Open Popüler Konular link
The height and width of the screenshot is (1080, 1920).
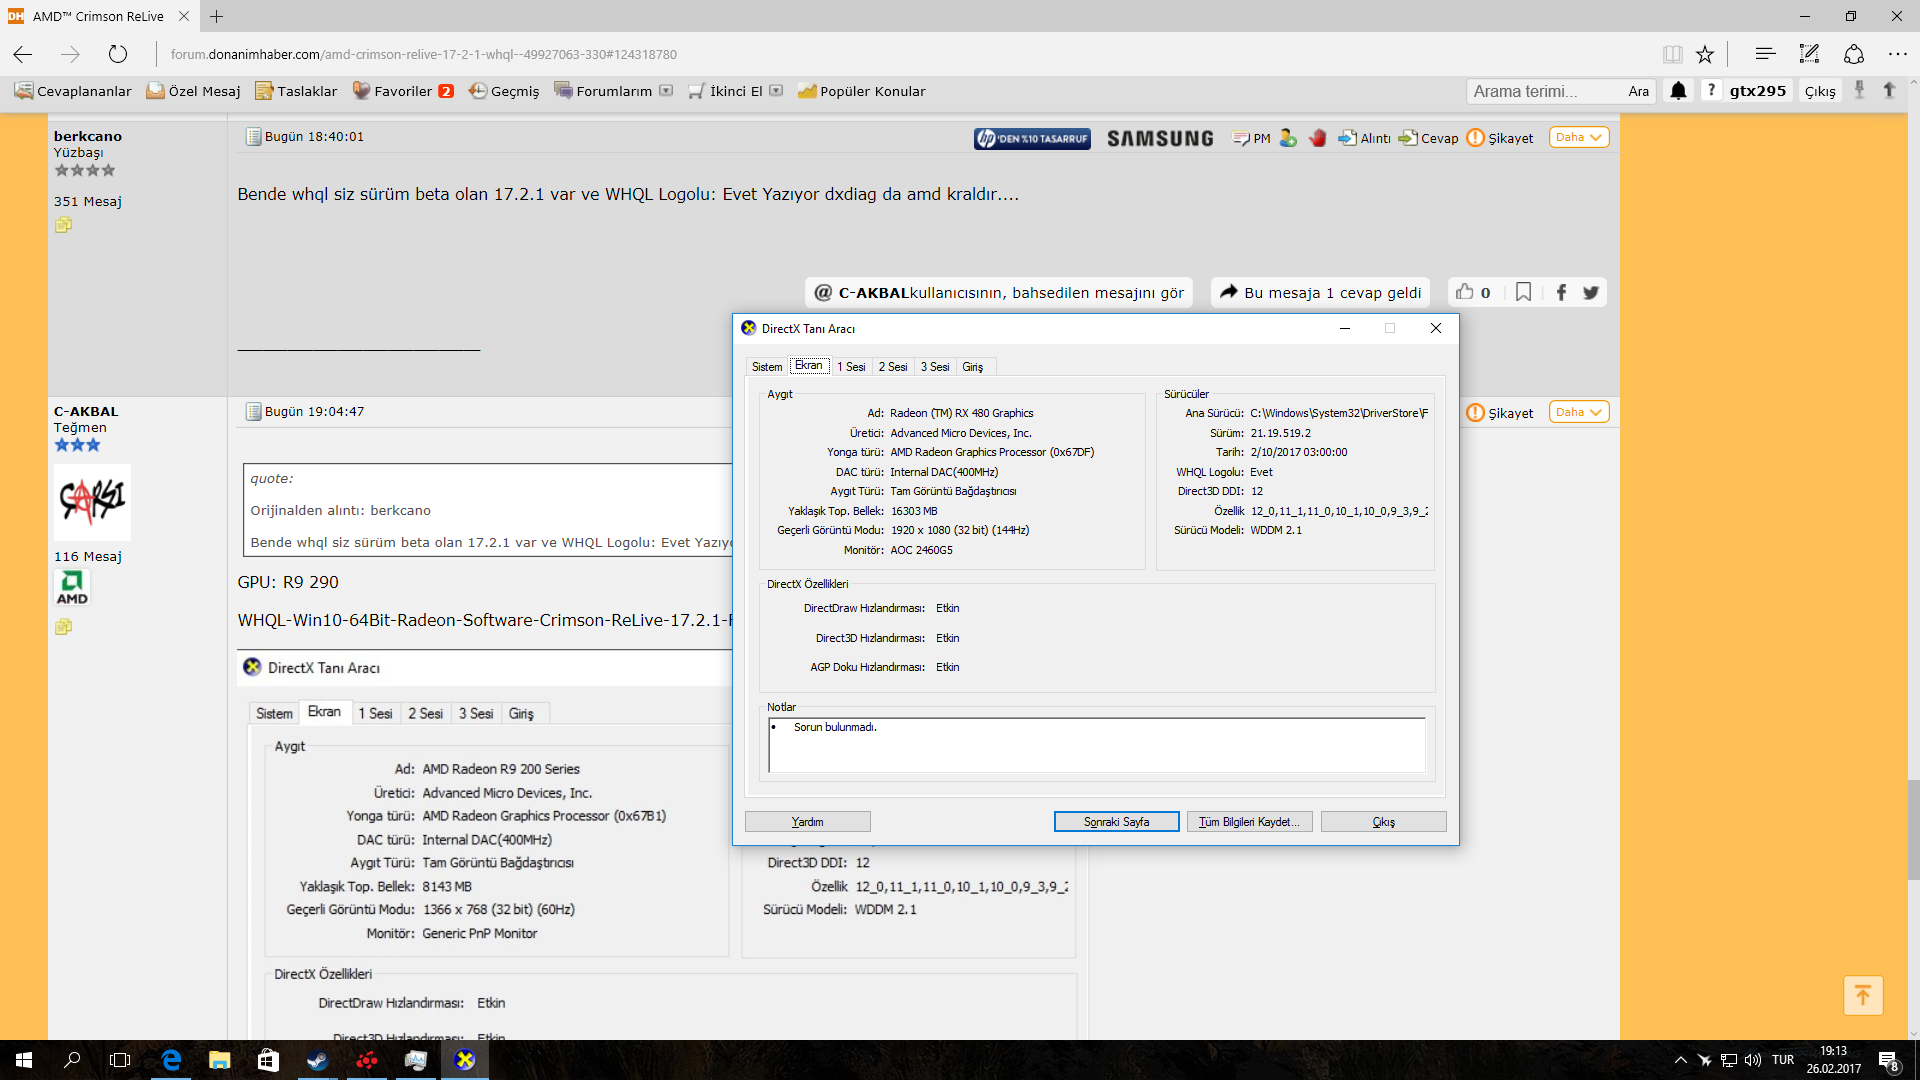point(862,91)
